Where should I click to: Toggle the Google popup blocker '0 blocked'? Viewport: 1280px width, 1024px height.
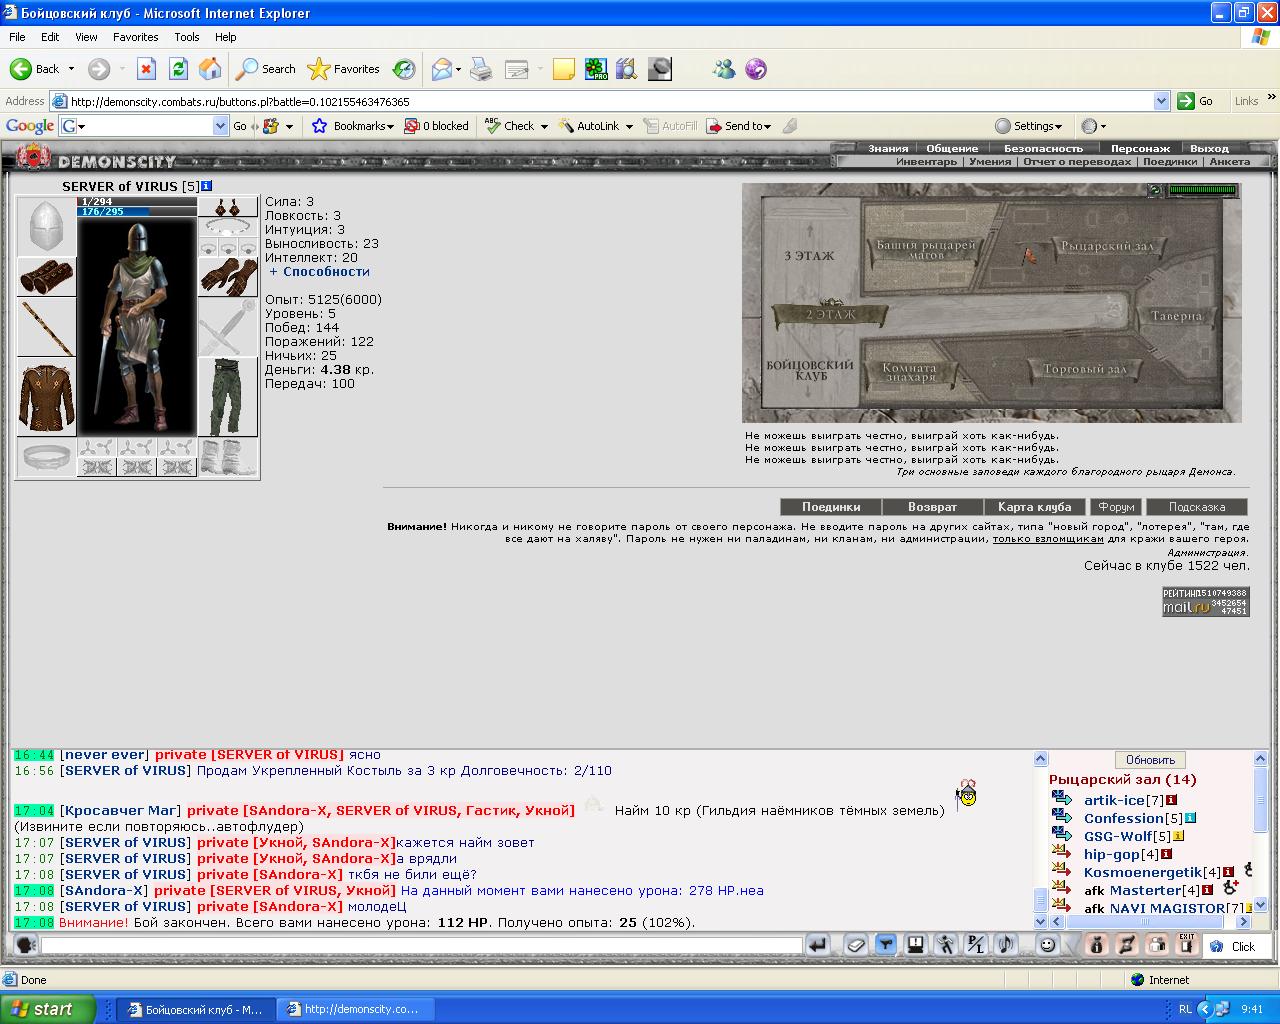click(437, 126)
